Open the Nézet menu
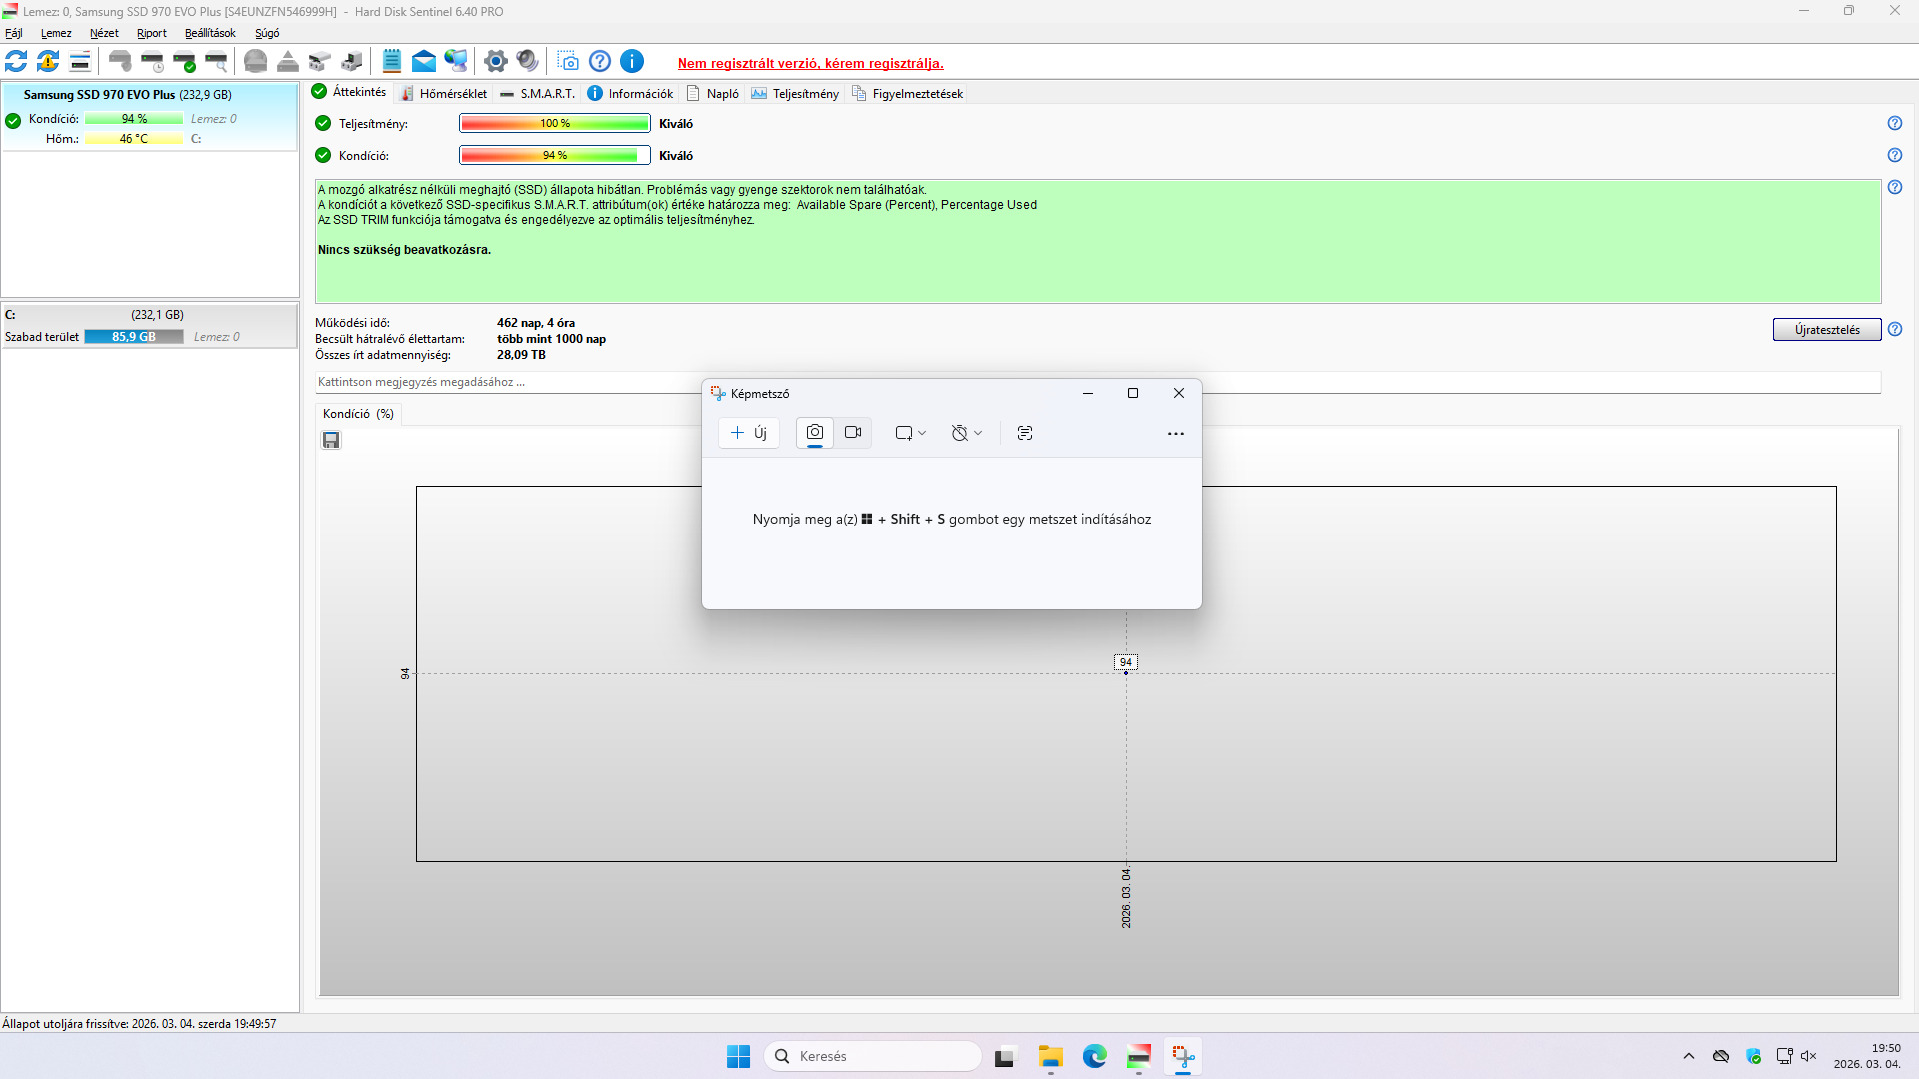 [104, 33]
